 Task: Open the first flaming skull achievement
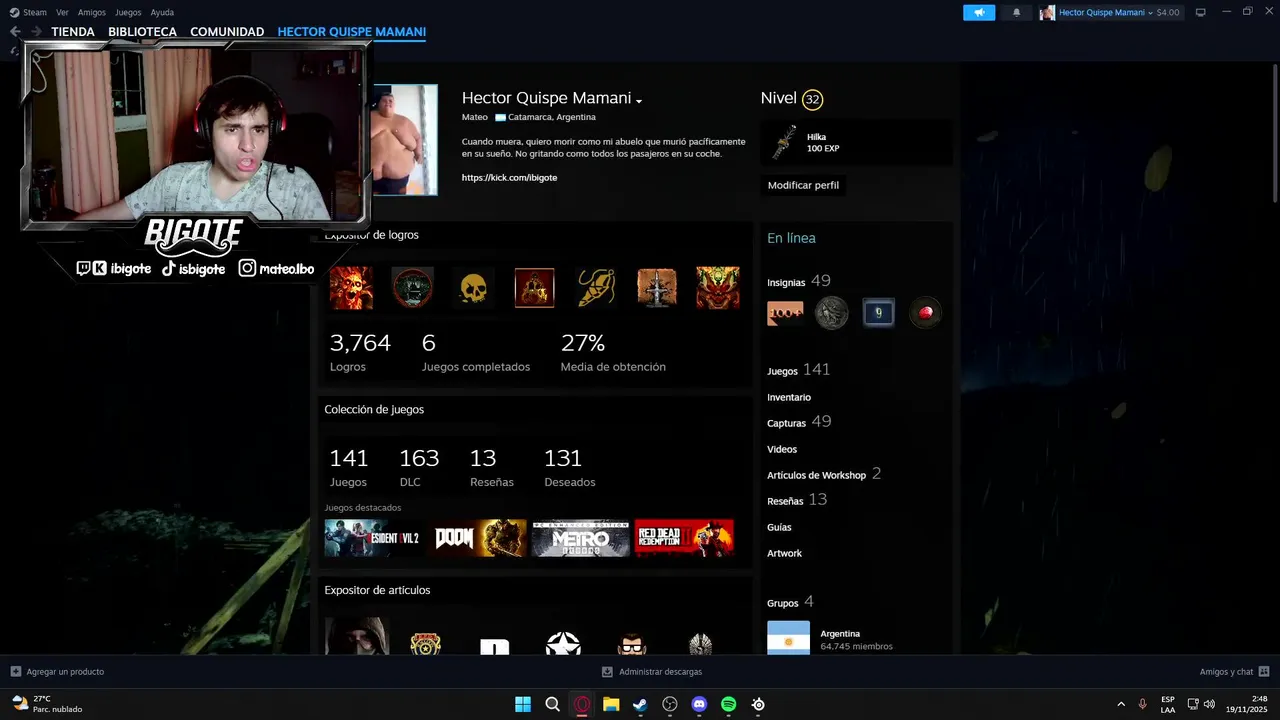(x=351, y=288)
